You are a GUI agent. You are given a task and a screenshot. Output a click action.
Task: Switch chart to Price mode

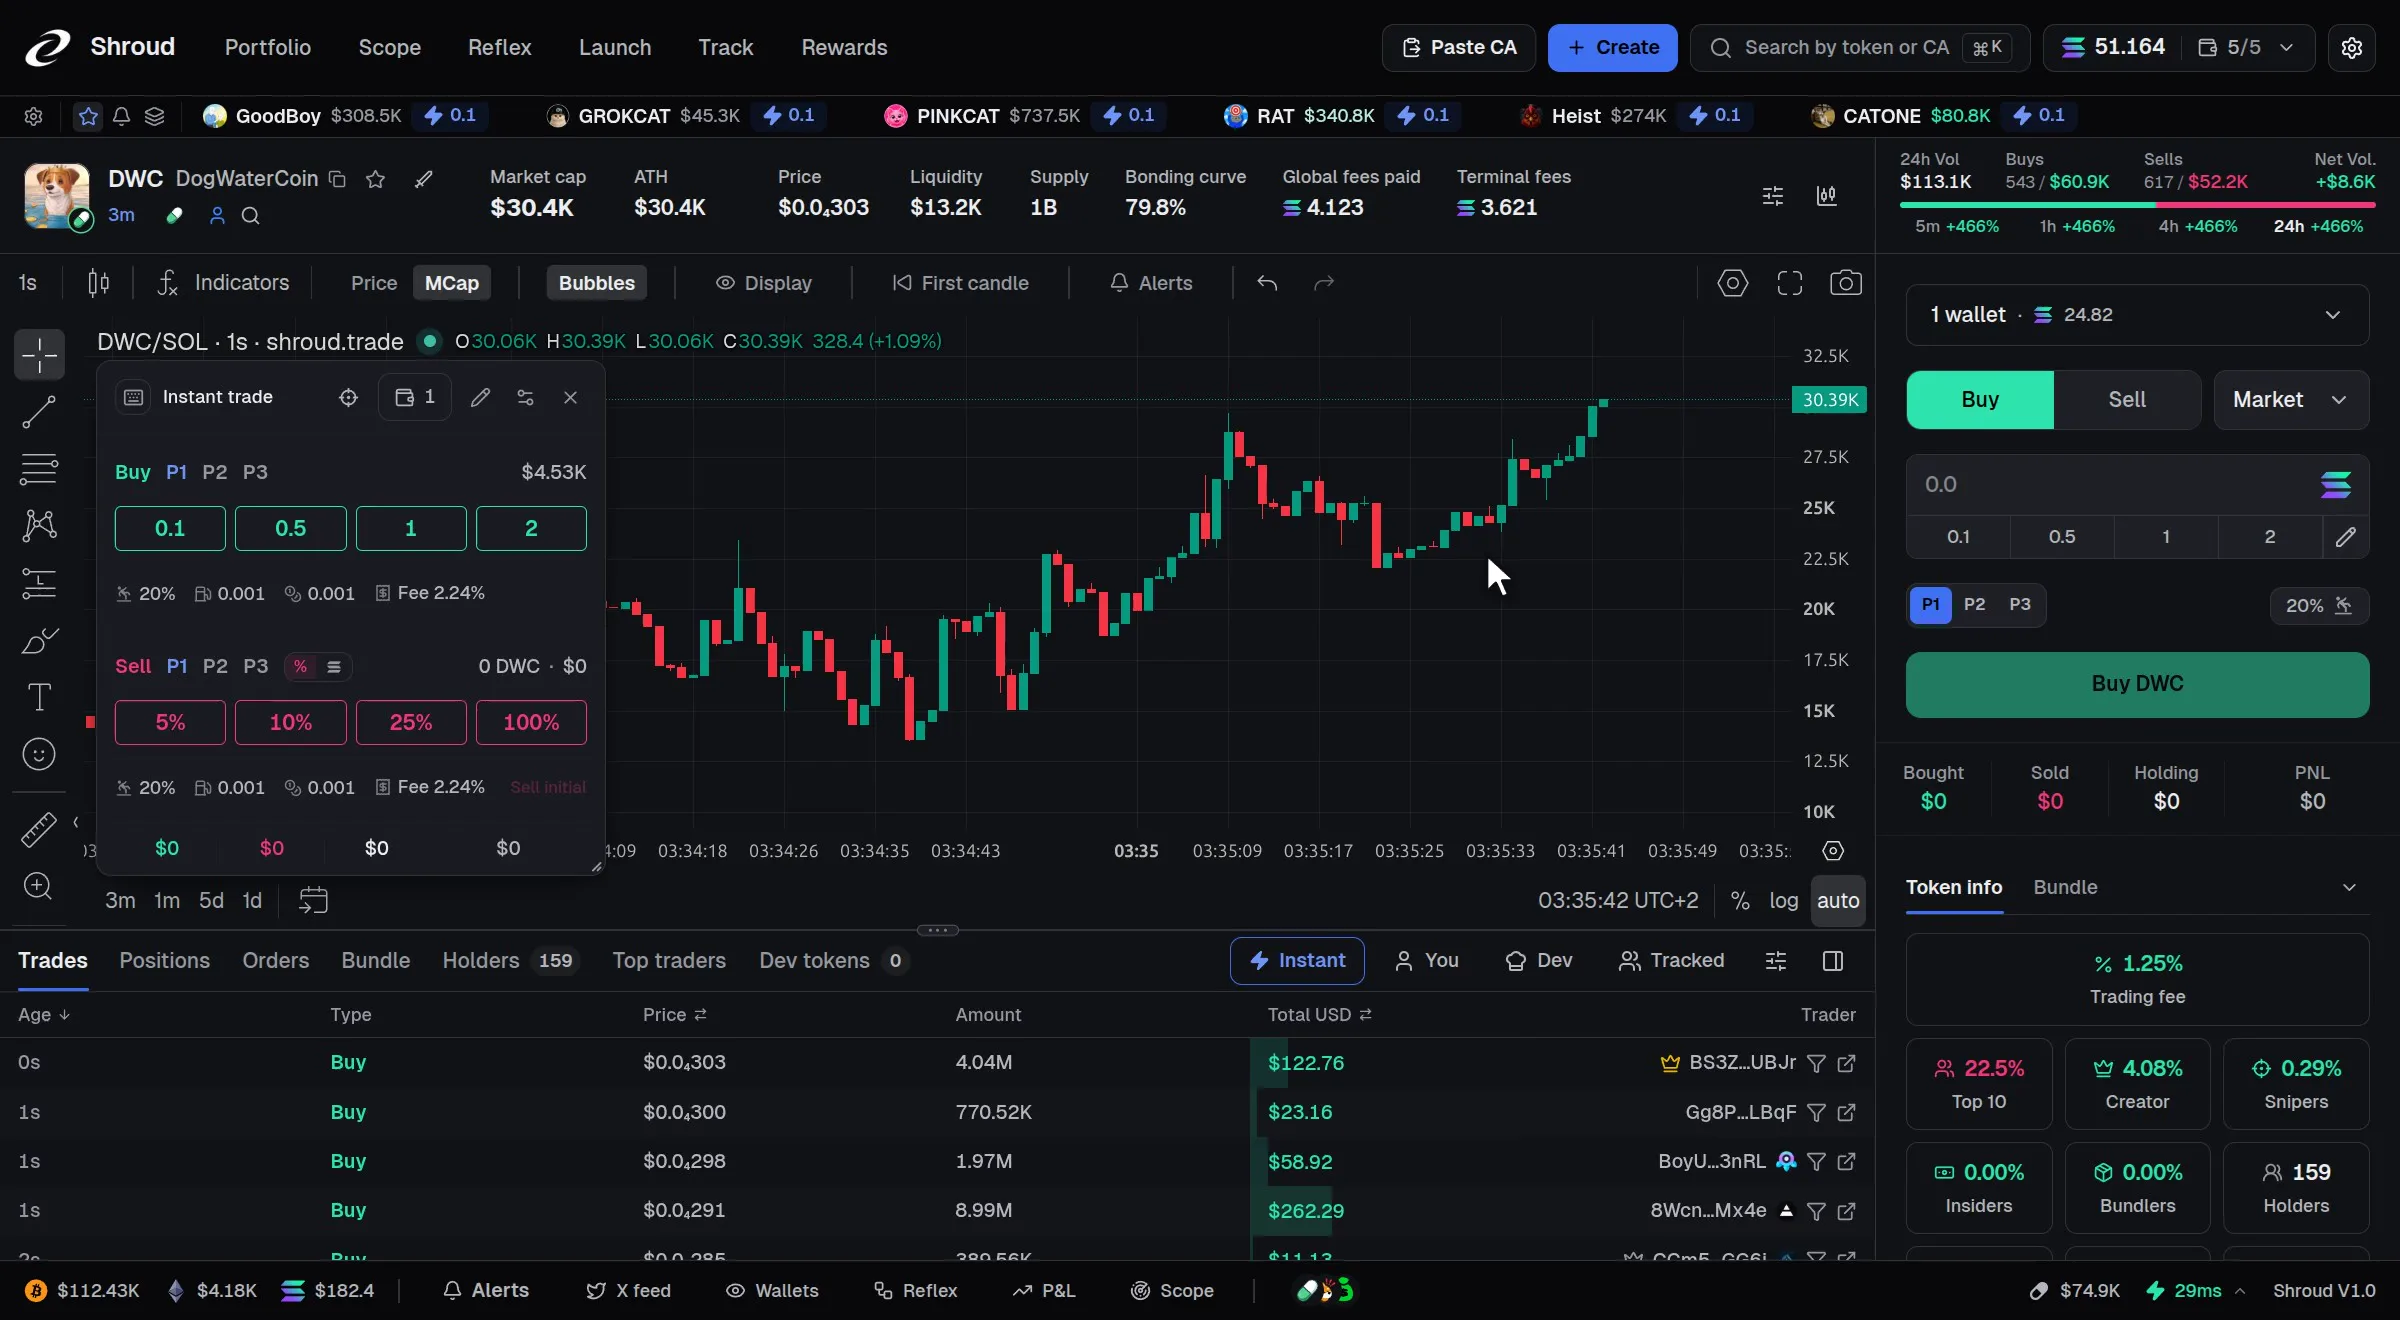pyautogui.click(x=374, y=283)
